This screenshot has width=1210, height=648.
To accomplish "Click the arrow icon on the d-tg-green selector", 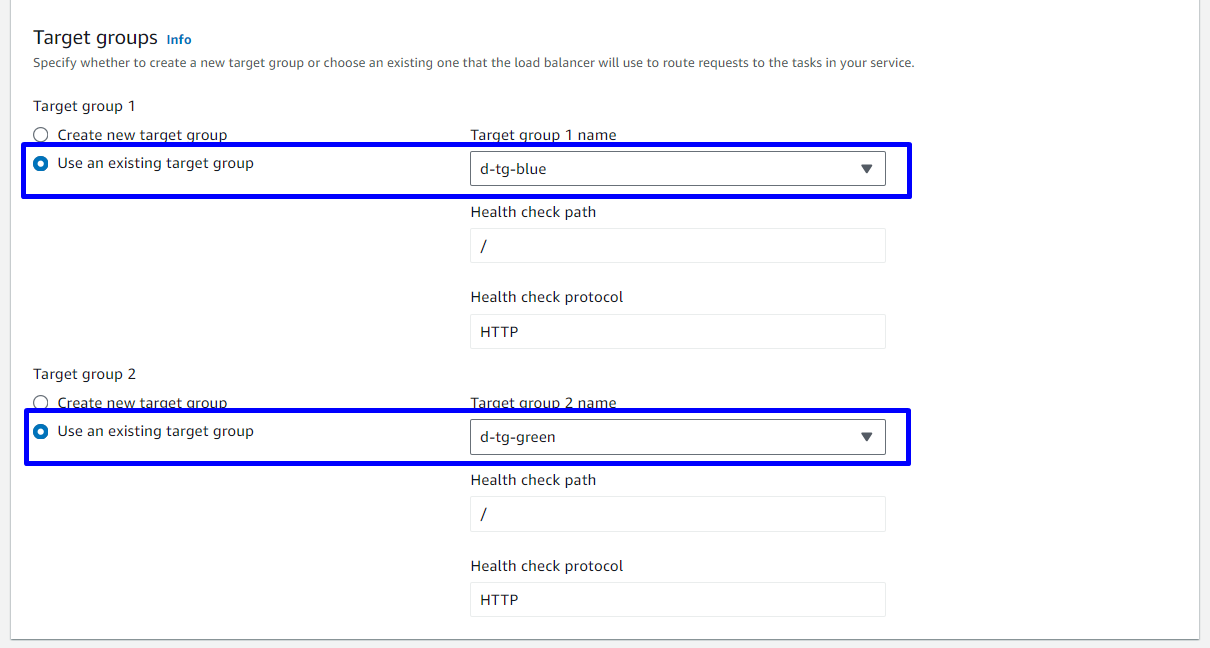I will (x=866, y=437).
